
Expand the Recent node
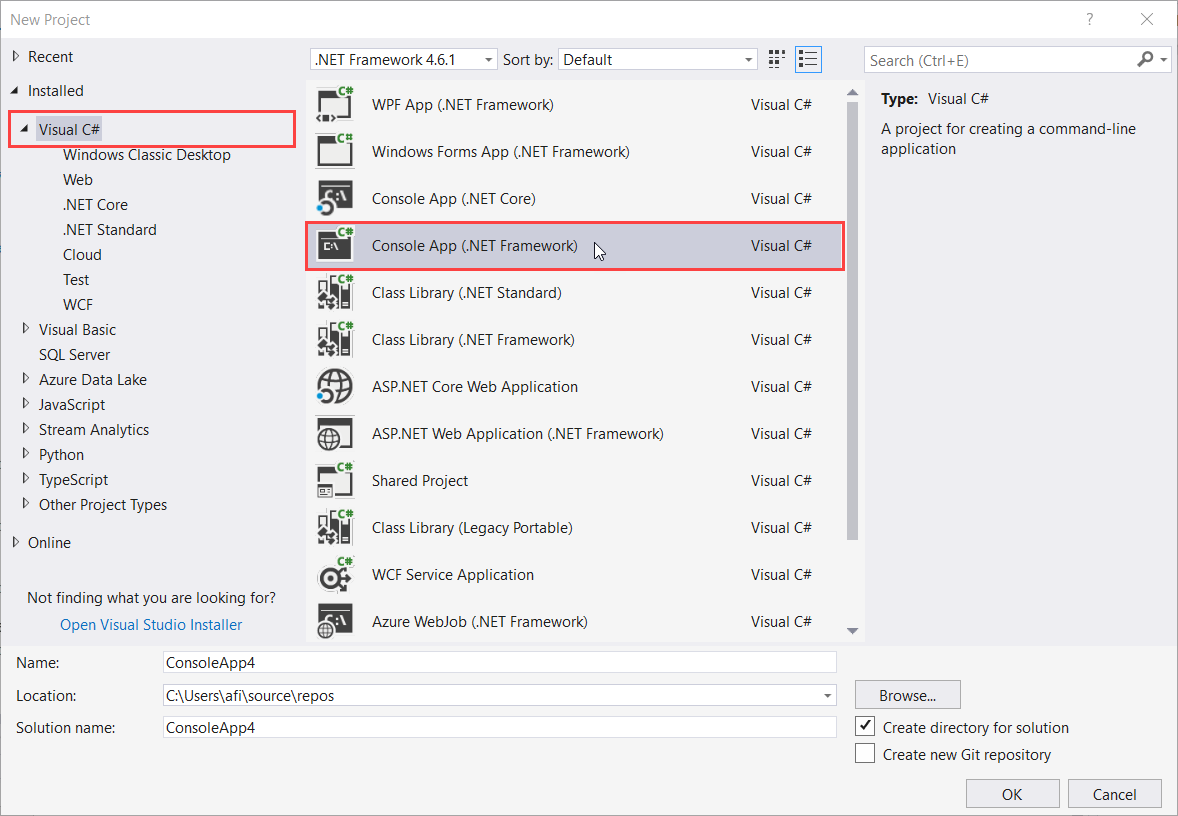click(x=16, y=56)
